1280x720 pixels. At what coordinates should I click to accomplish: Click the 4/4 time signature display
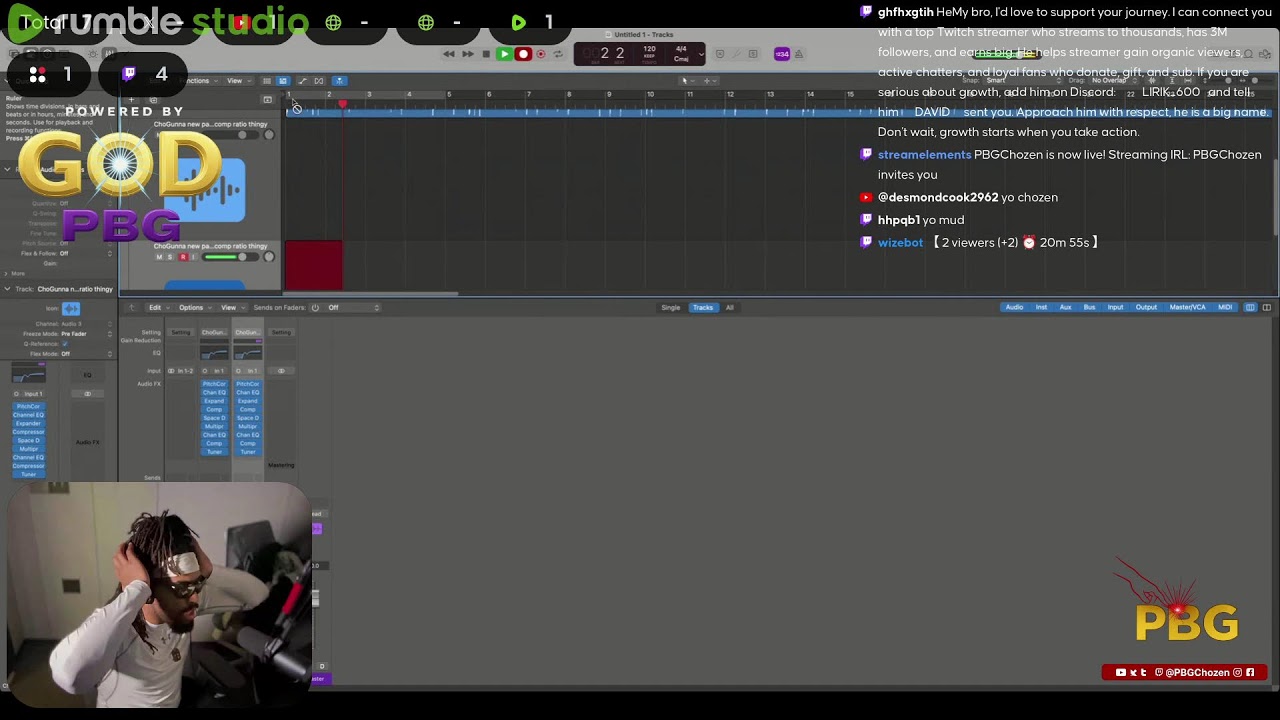[681, 49]
